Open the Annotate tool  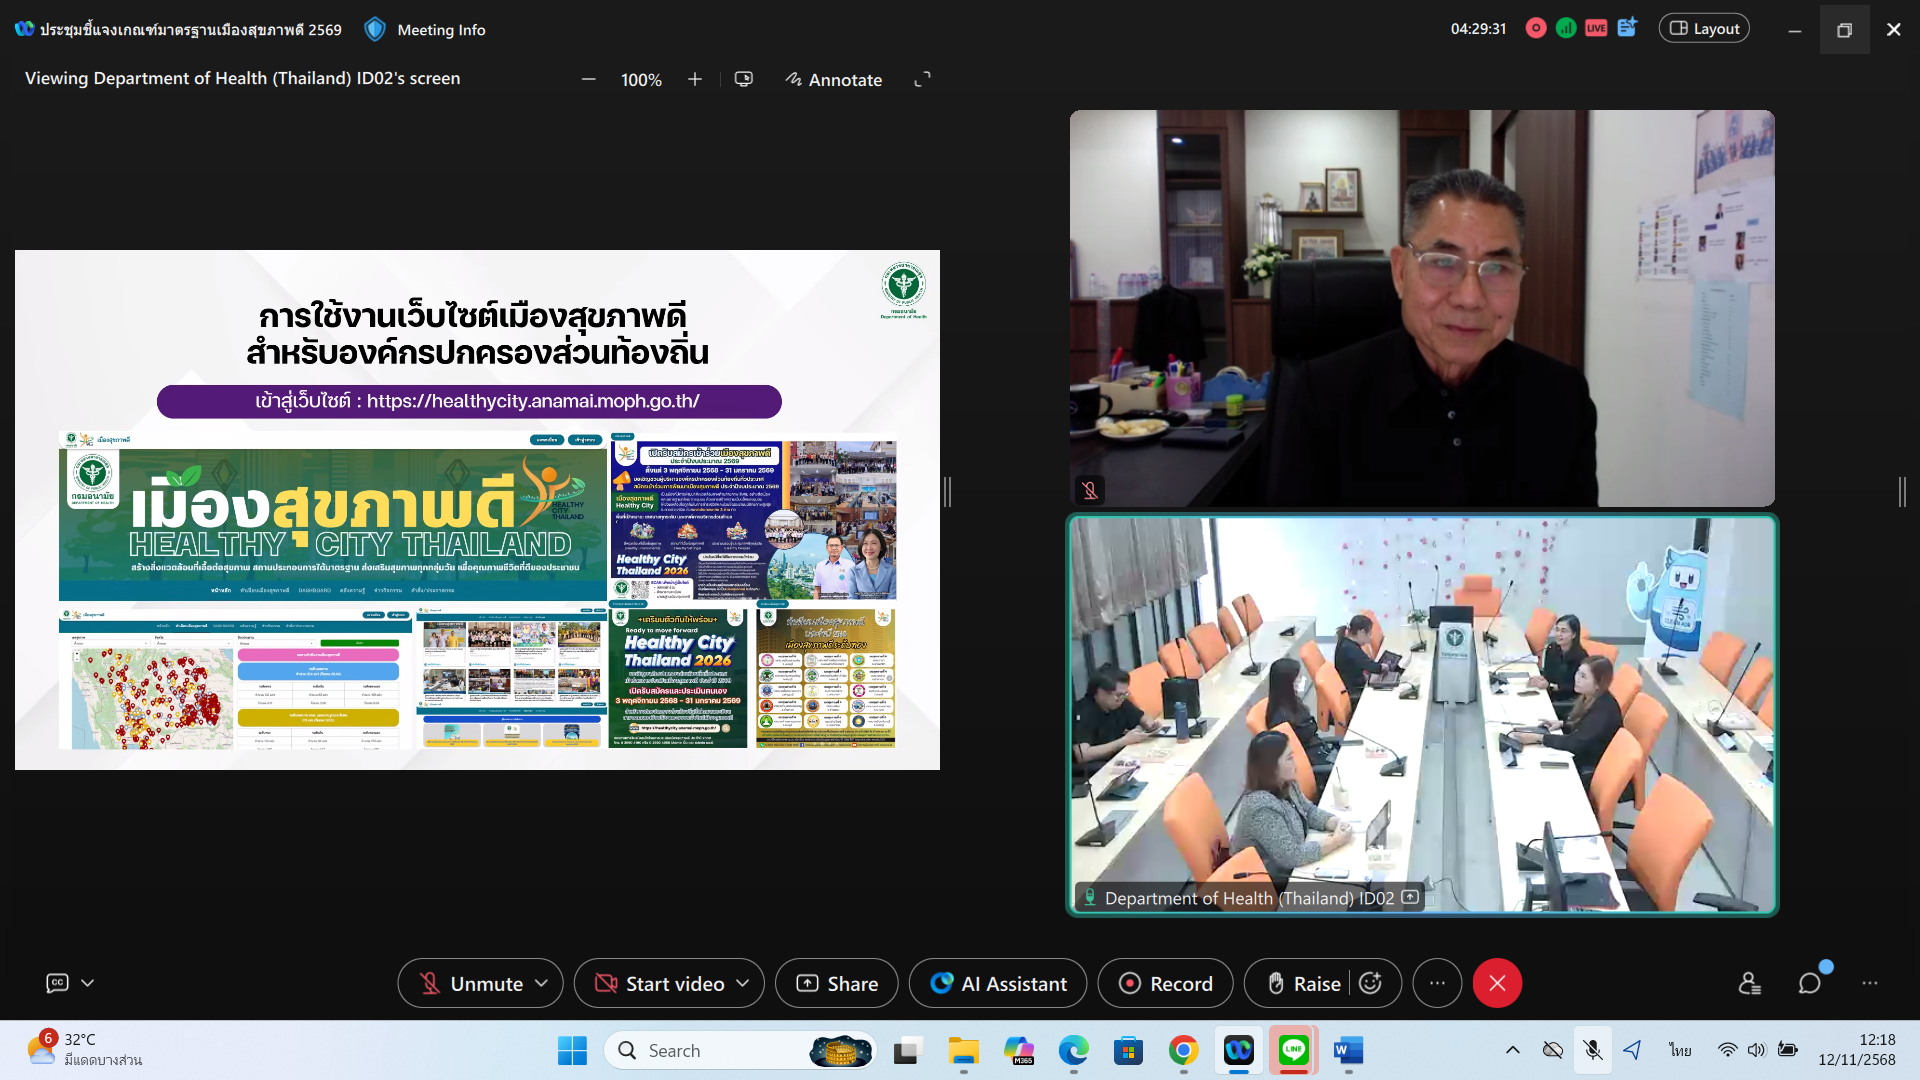point(834,80)
